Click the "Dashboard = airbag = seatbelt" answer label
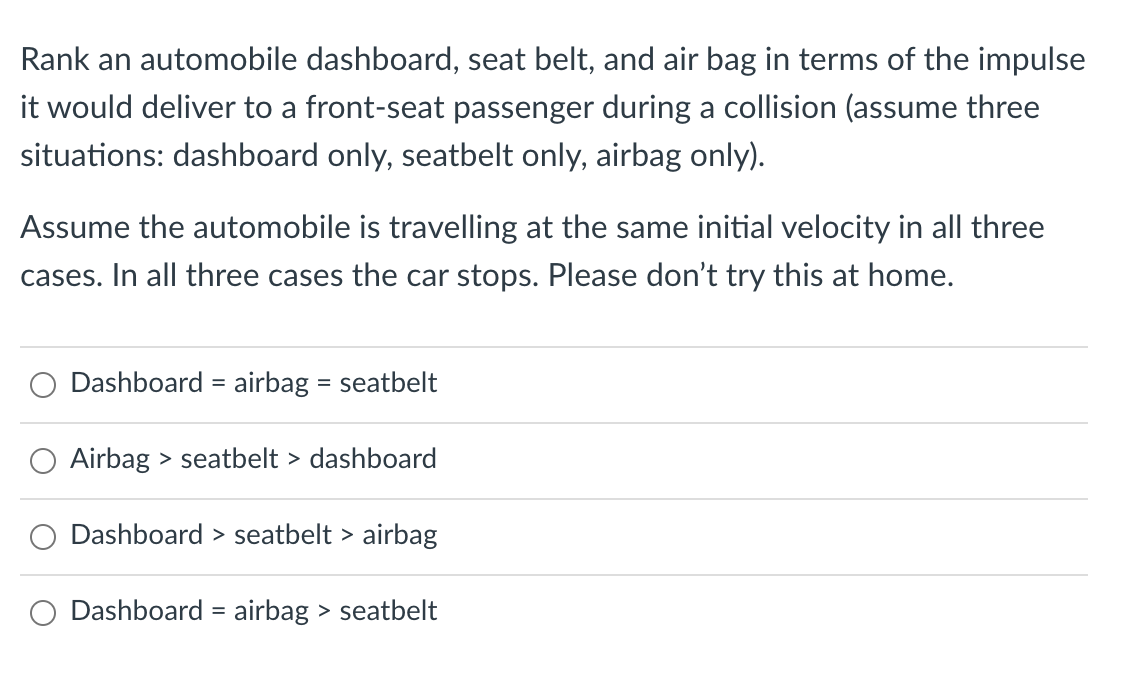Image resolution: width=1124 pixels, height=690 pixels. coord(253,383)
